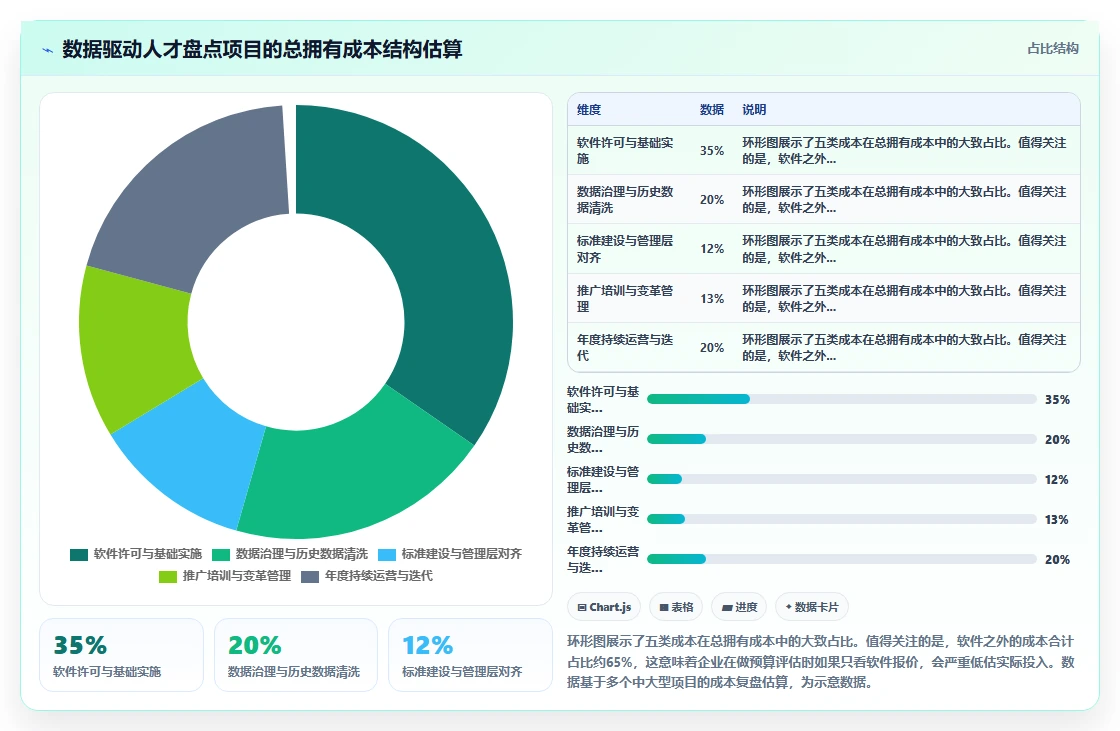Viewport: 1120px width, 731px height.
Task: Open the 12% 标准建设与管理层对齐 stat card
Action: coord(470,655)
